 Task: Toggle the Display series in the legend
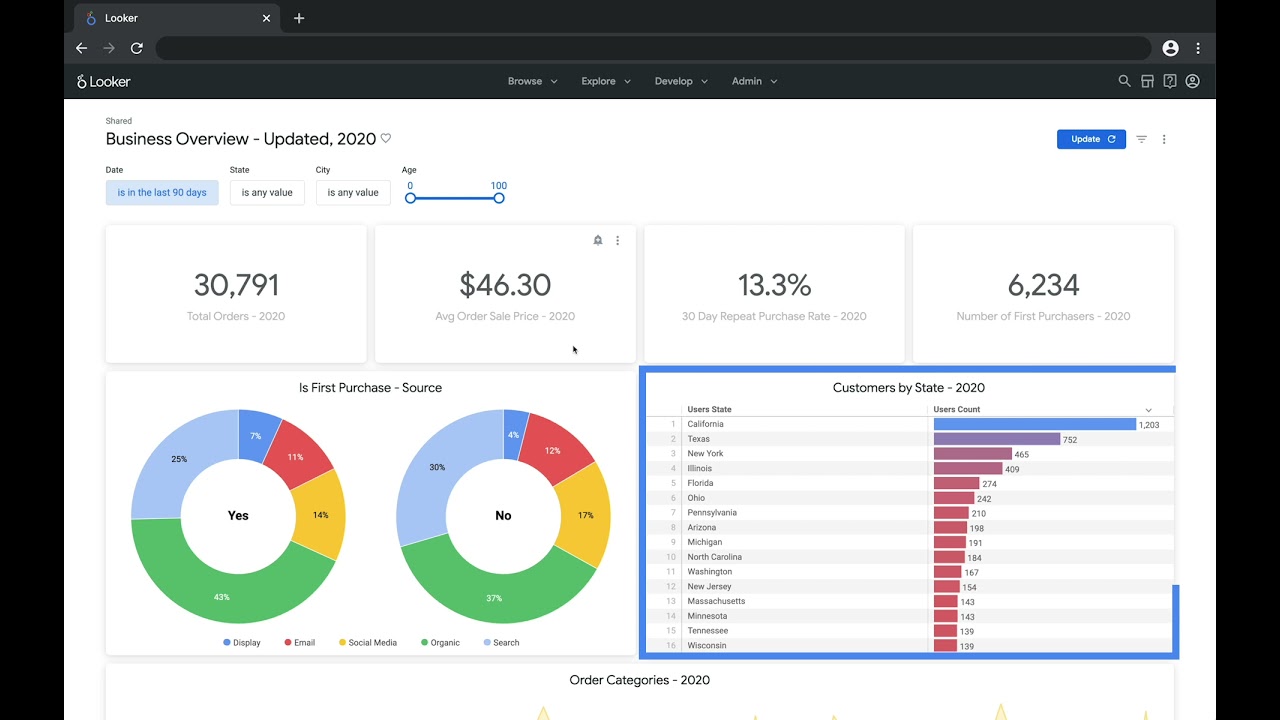tap(242, 642)
